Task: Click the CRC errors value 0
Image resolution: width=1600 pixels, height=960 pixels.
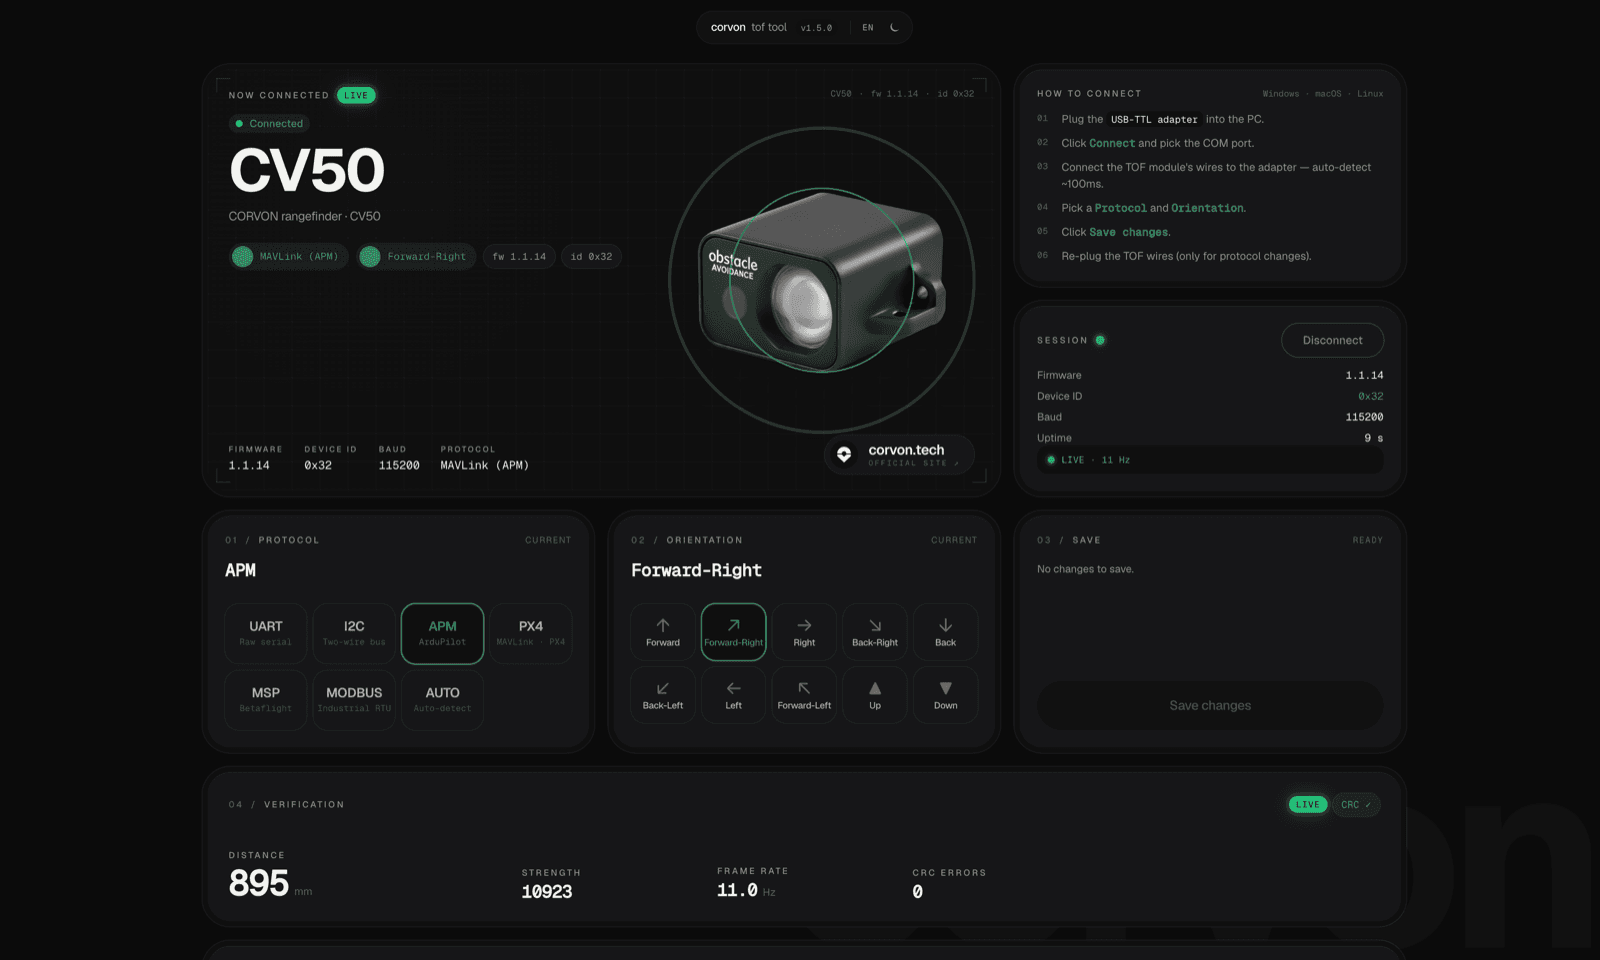Action: pos(917,892)
